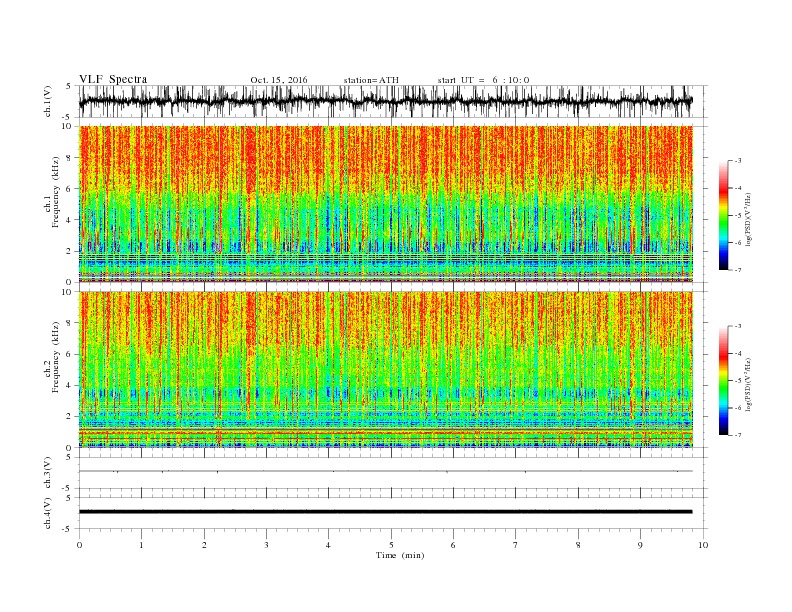Click the ch.2 color bar 'log(PSD)(V²/Hz)' label
Screen dimensions: 792x612
[748, 384]
